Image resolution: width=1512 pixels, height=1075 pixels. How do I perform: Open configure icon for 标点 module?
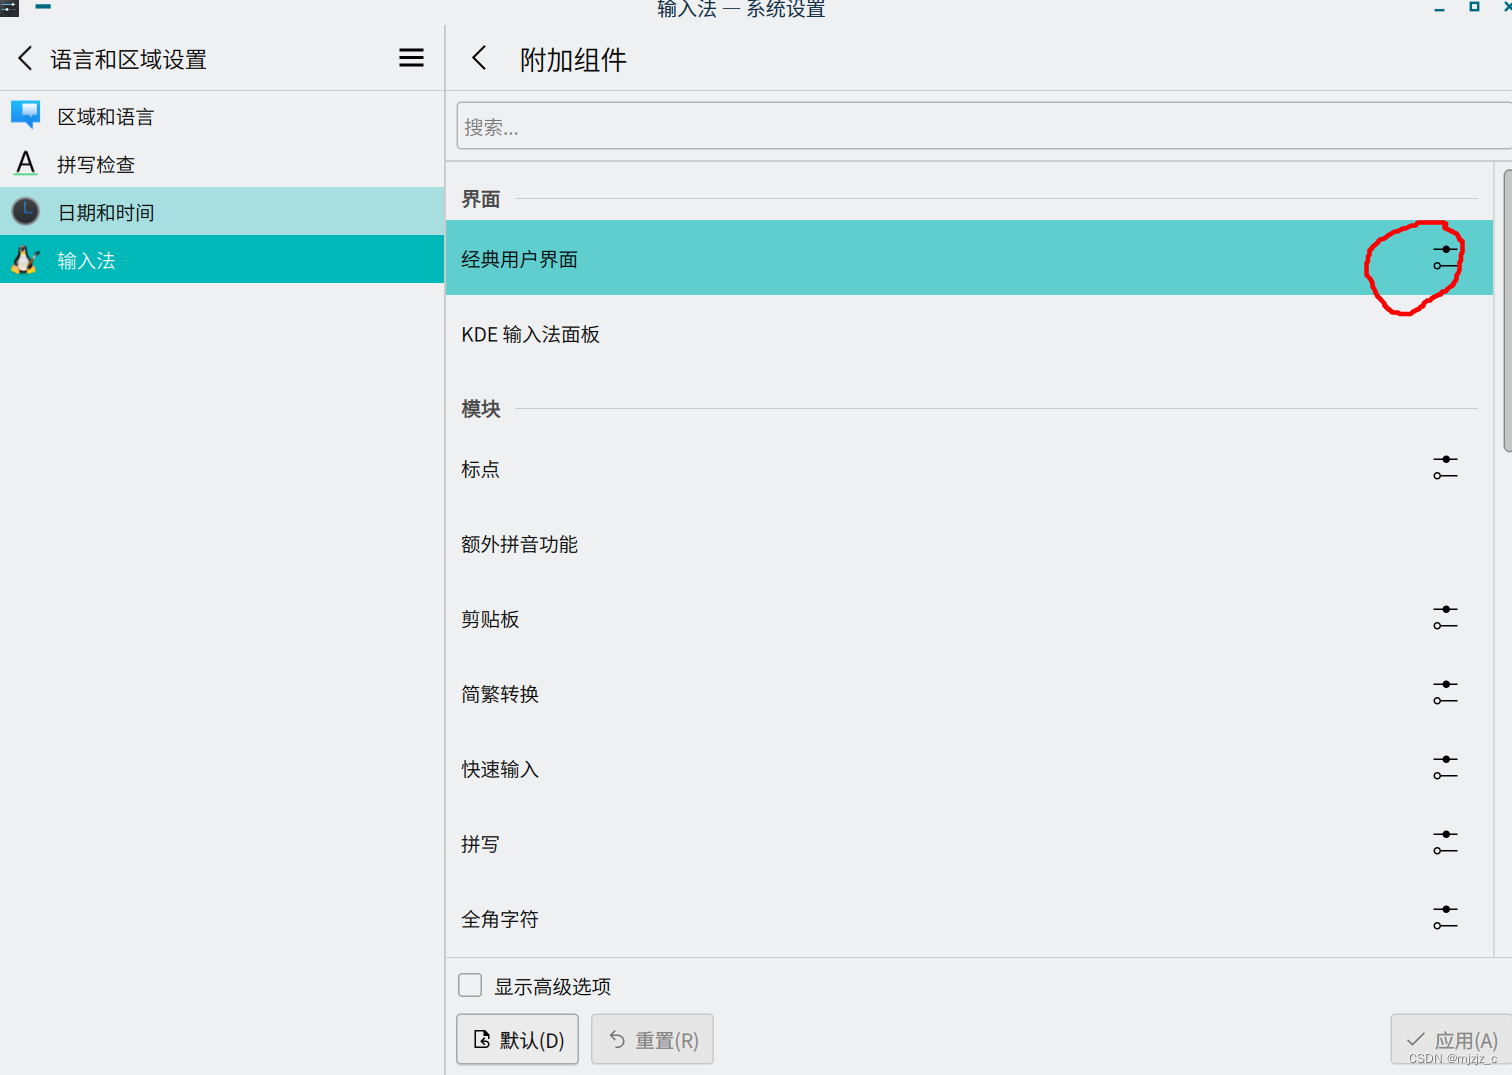click(1445, 468)
